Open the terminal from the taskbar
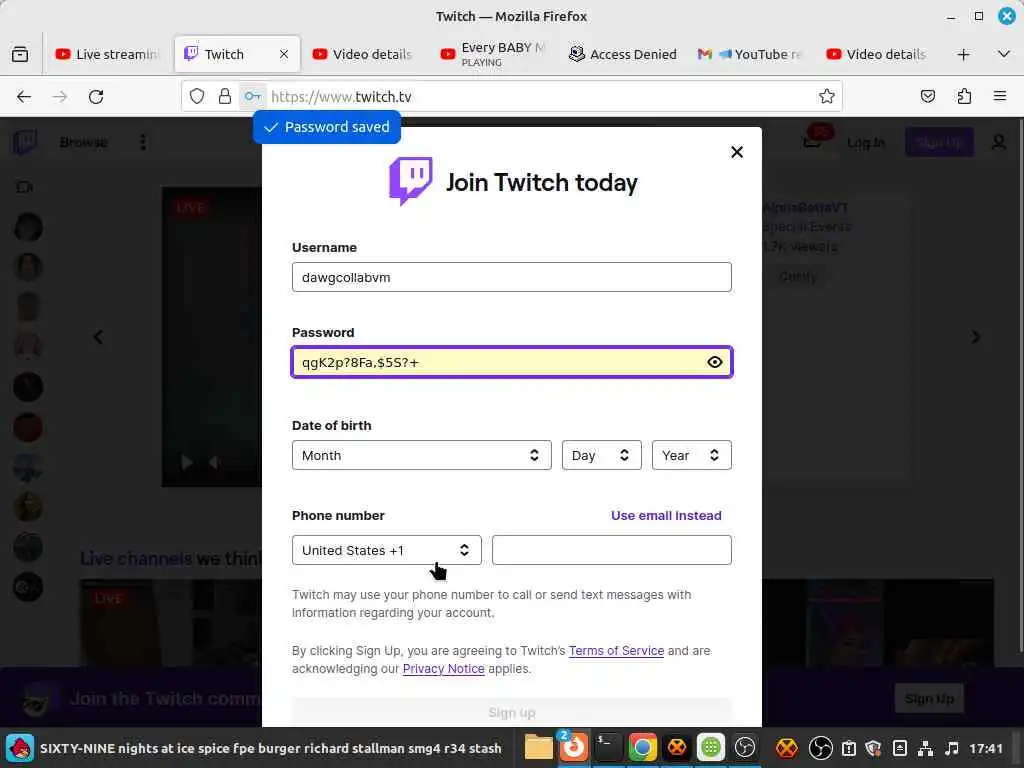The width and height of the screenshot is (1024, 768). [x=607, y=747]
